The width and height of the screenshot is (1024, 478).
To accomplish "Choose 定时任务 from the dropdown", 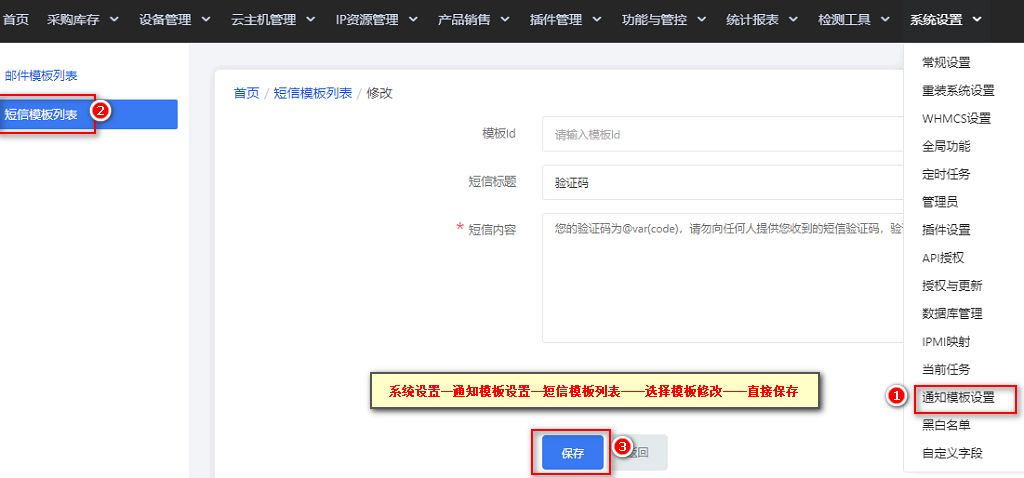I will click(946, 174).
